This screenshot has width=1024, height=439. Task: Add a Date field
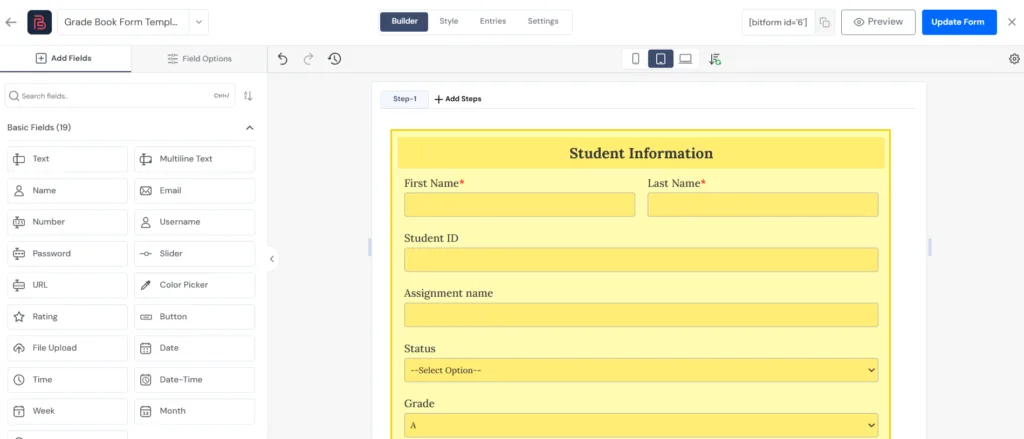195,348
